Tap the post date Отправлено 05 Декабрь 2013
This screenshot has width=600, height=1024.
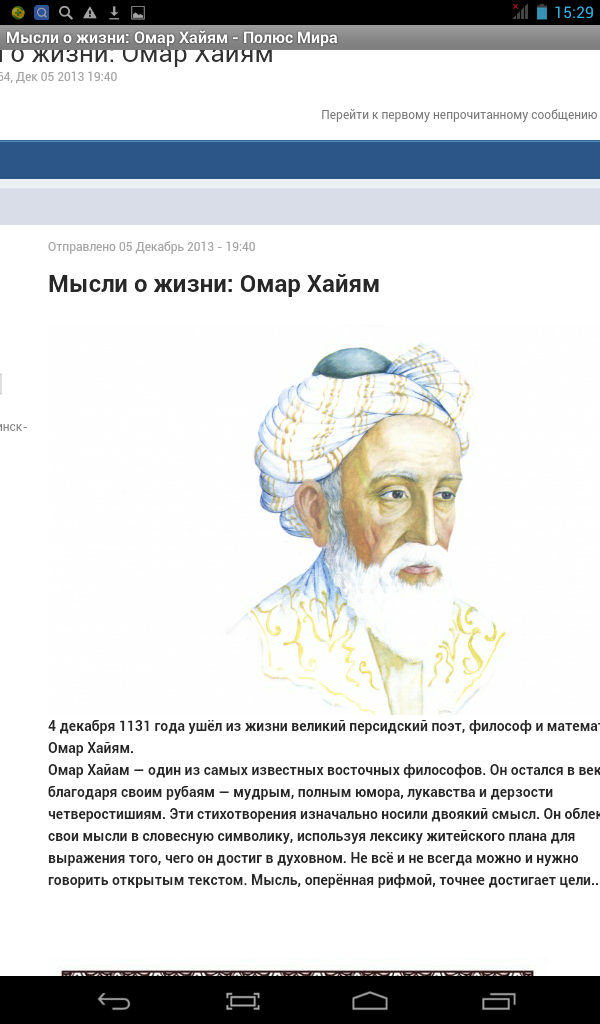[x=151, y=247]
